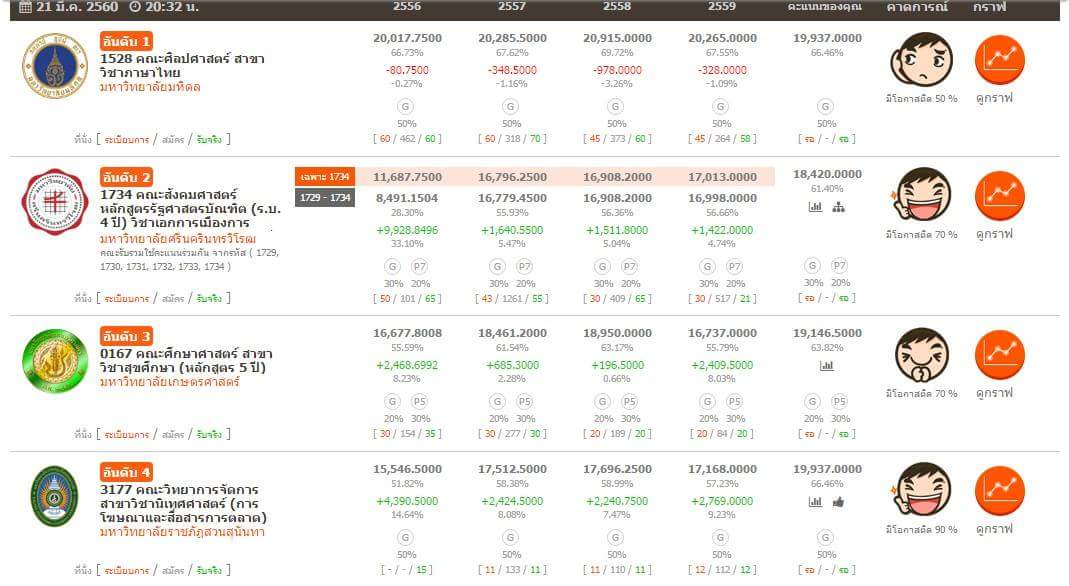Click the G icon under 20,017.7500
The height and width of the screenshot is (586, 1069).
(406, 107)
